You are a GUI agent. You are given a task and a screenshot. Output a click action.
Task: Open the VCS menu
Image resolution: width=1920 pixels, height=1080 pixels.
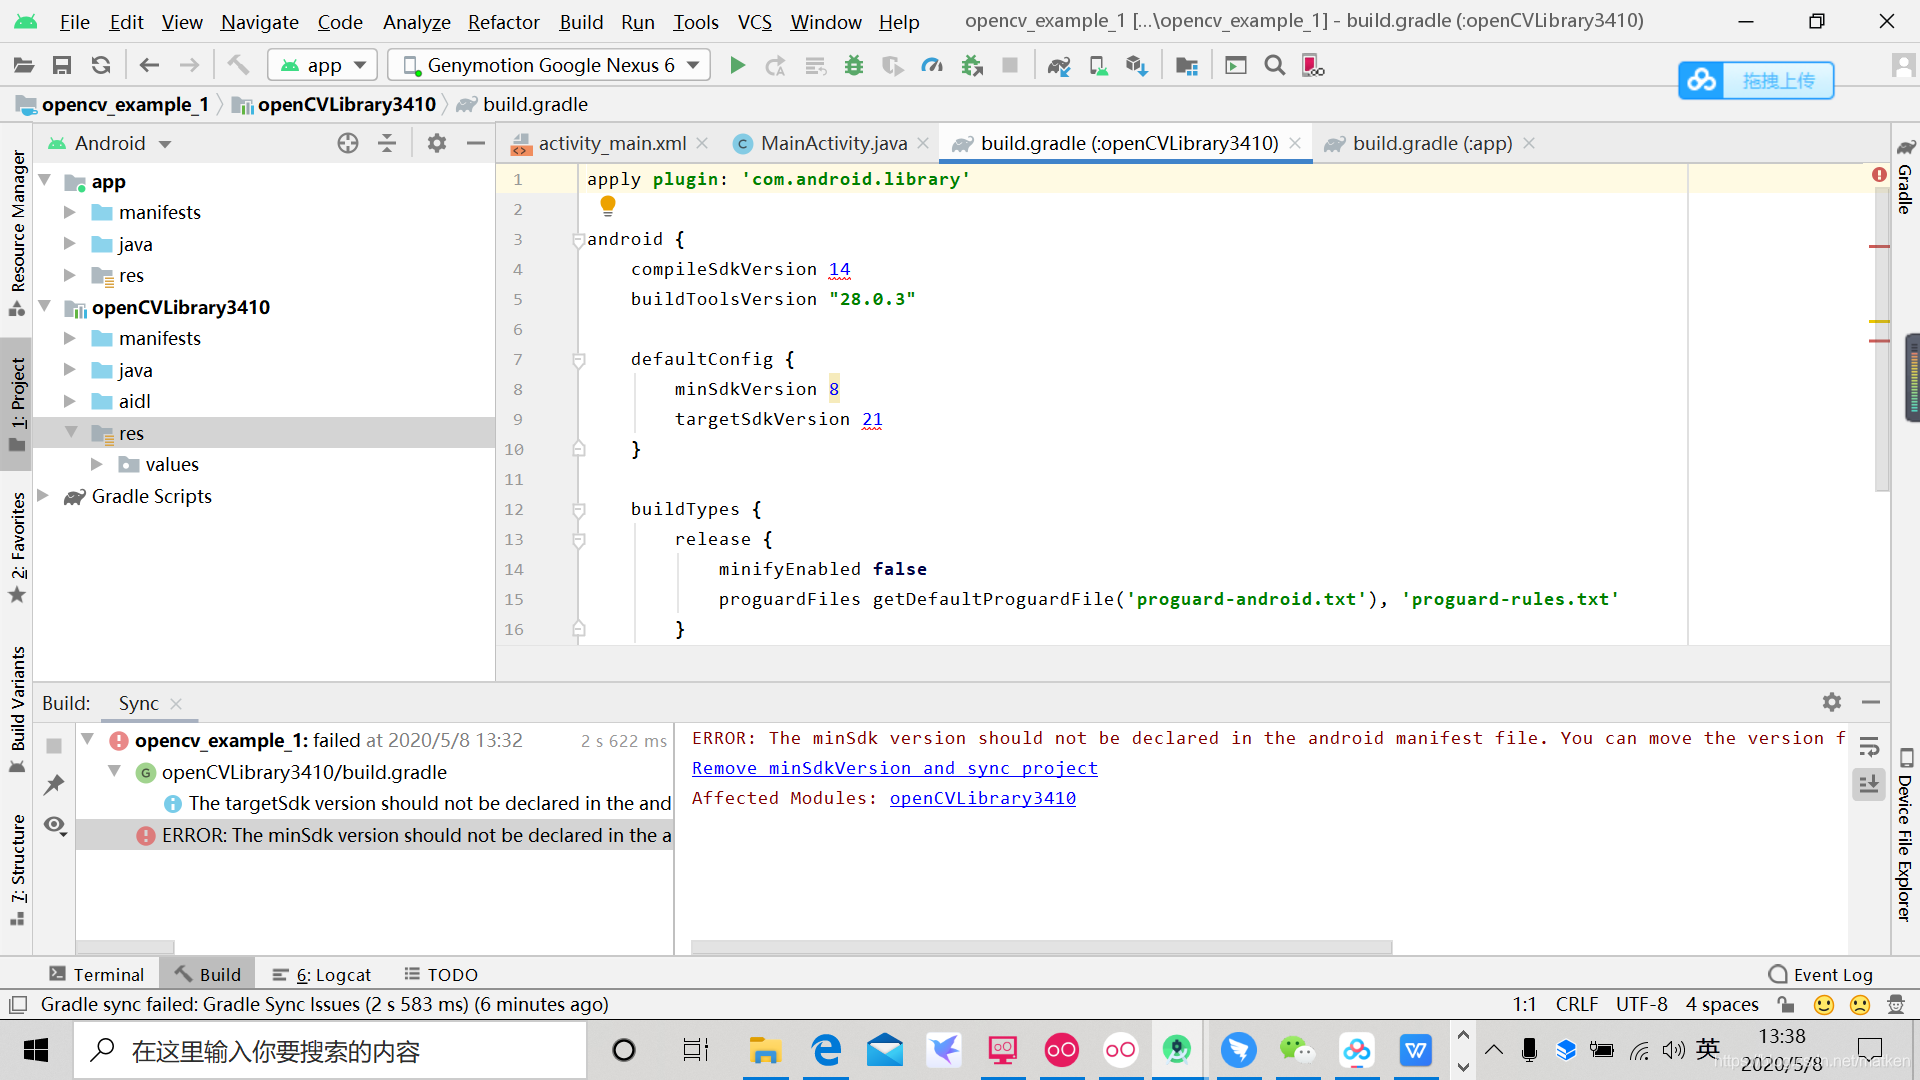[754, 22]
